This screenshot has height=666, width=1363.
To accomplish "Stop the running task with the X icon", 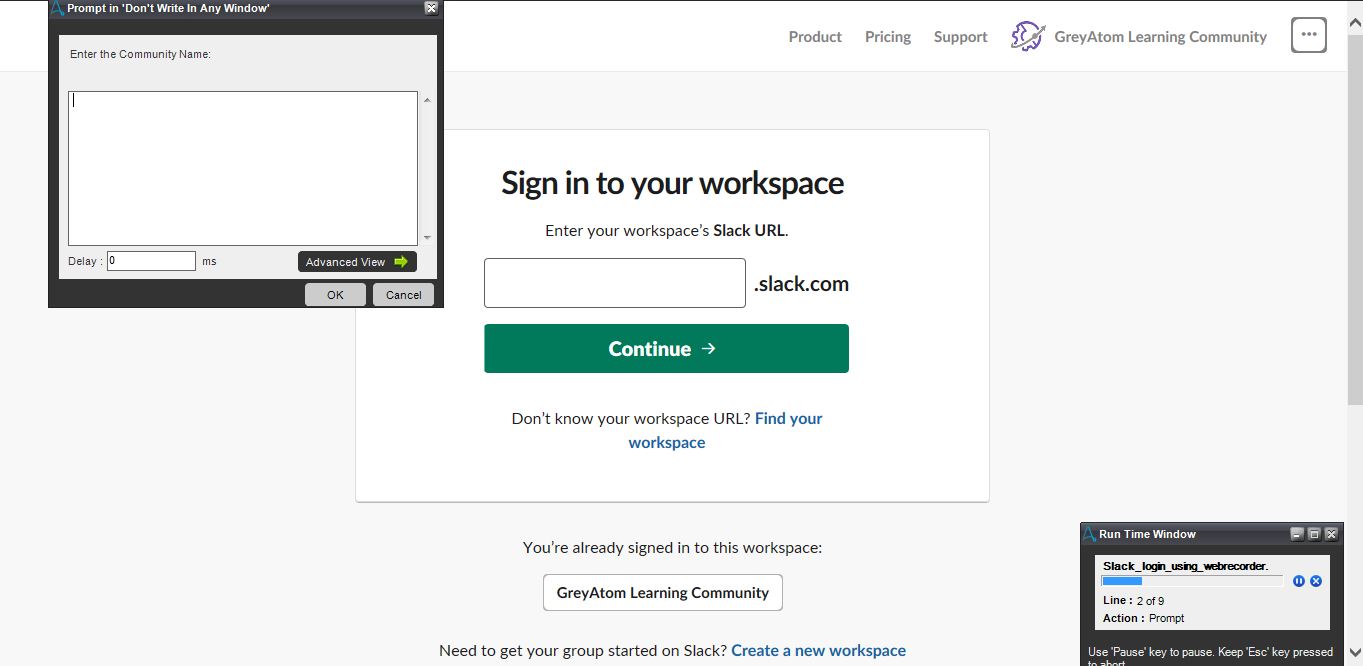I will pyautogui.click(x=1316, y=581).
